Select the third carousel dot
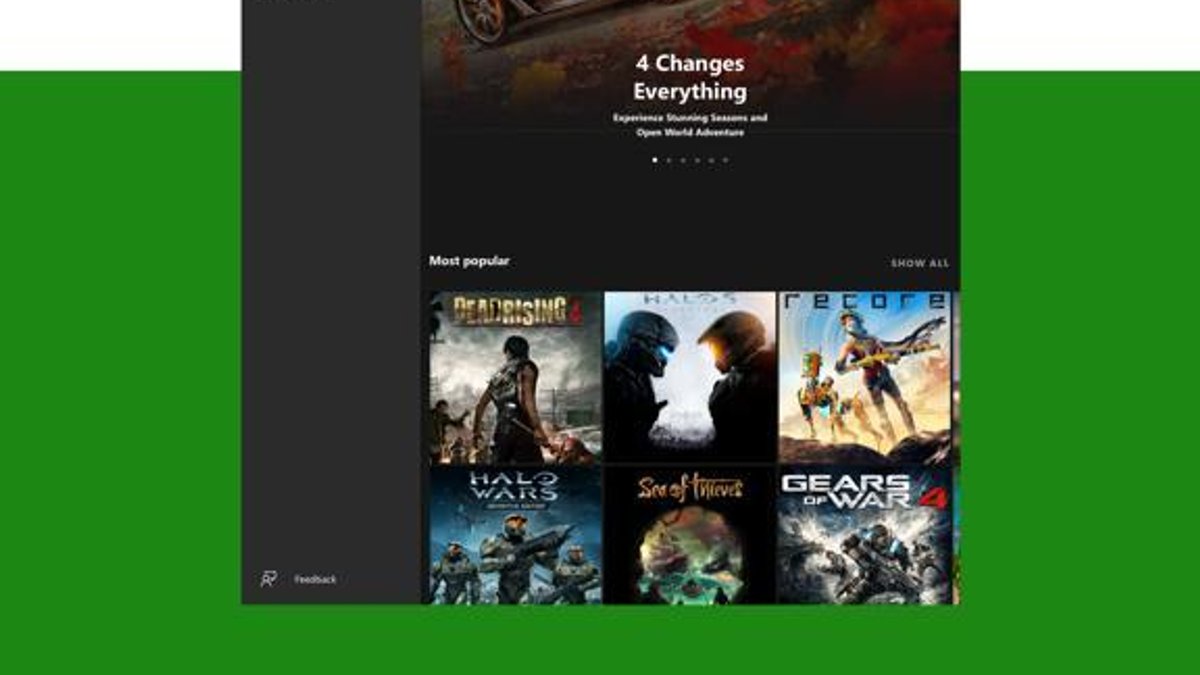Screen dimensions: 1200x675 click(682, 161)
